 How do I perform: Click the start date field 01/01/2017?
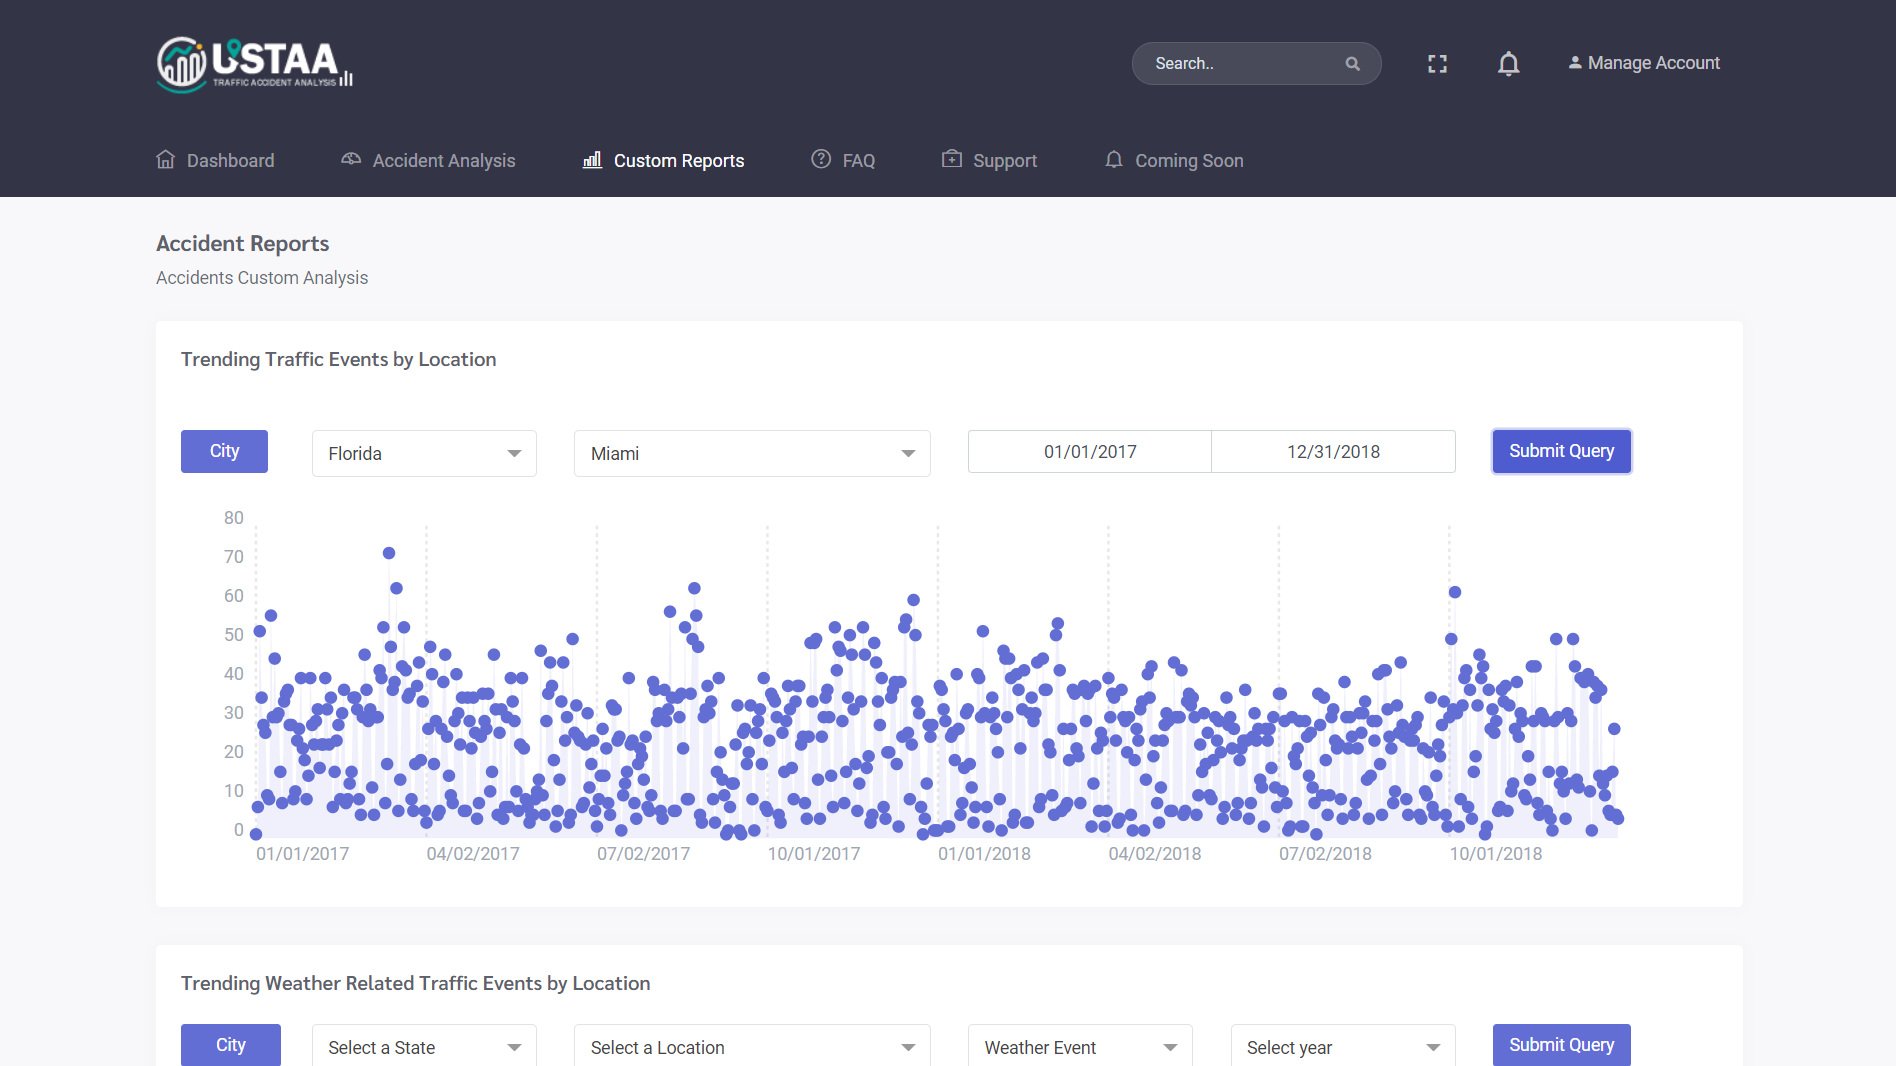[1089, 452]
